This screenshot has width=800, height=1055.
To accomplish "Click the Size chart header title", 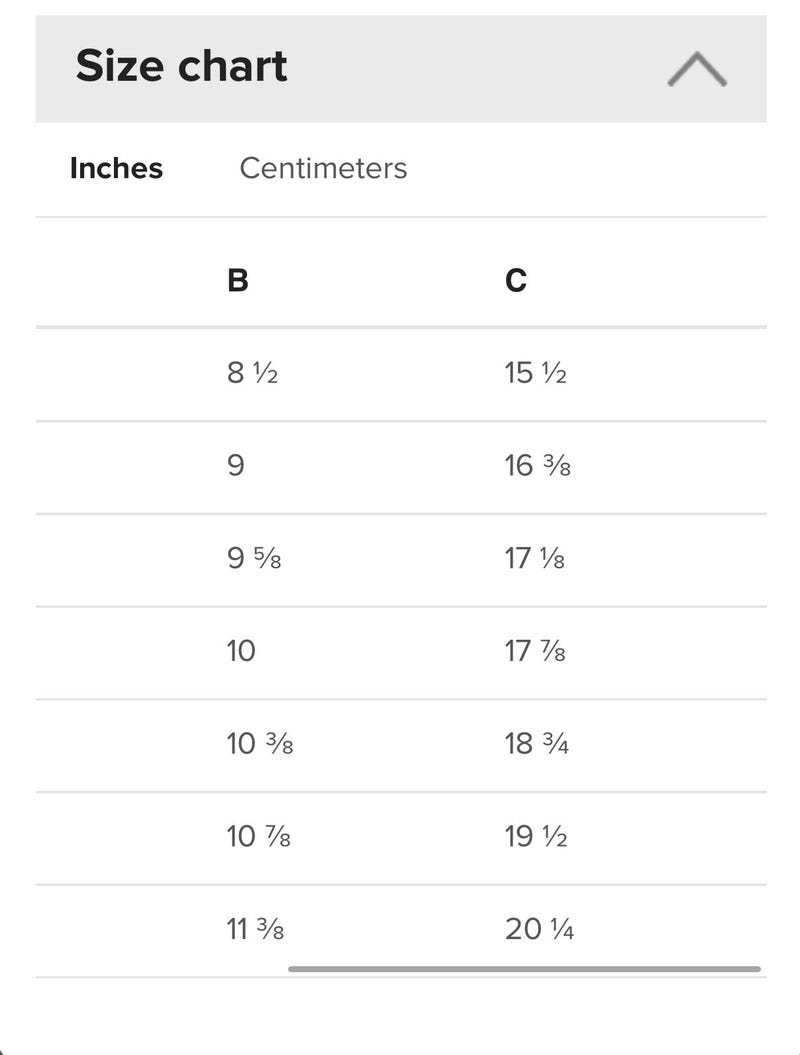I will tap(182, 66).
